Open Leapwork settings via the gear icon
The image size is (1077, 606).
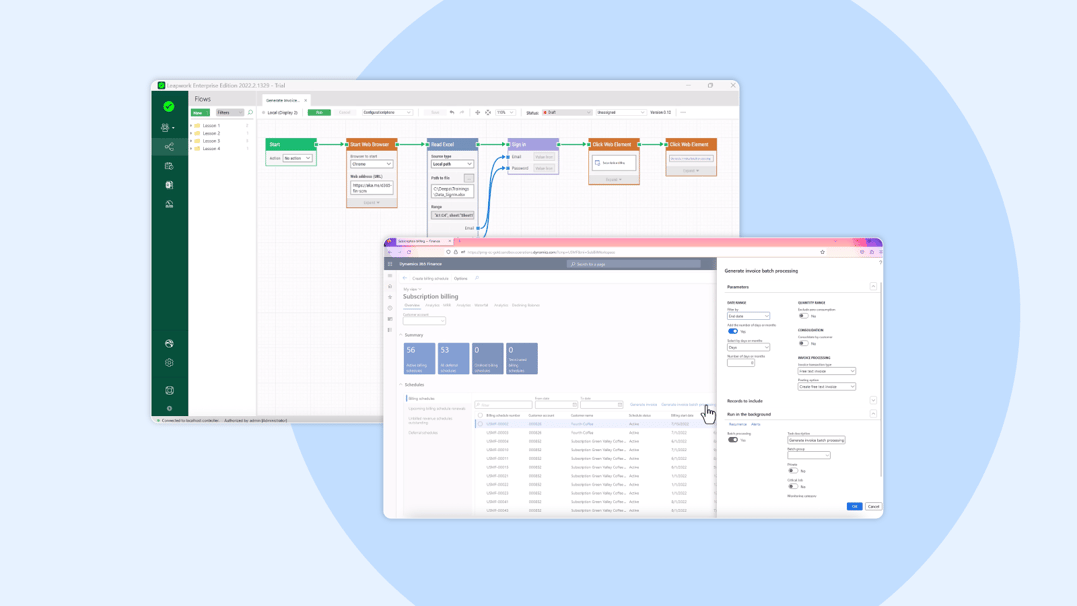(168, 361)
